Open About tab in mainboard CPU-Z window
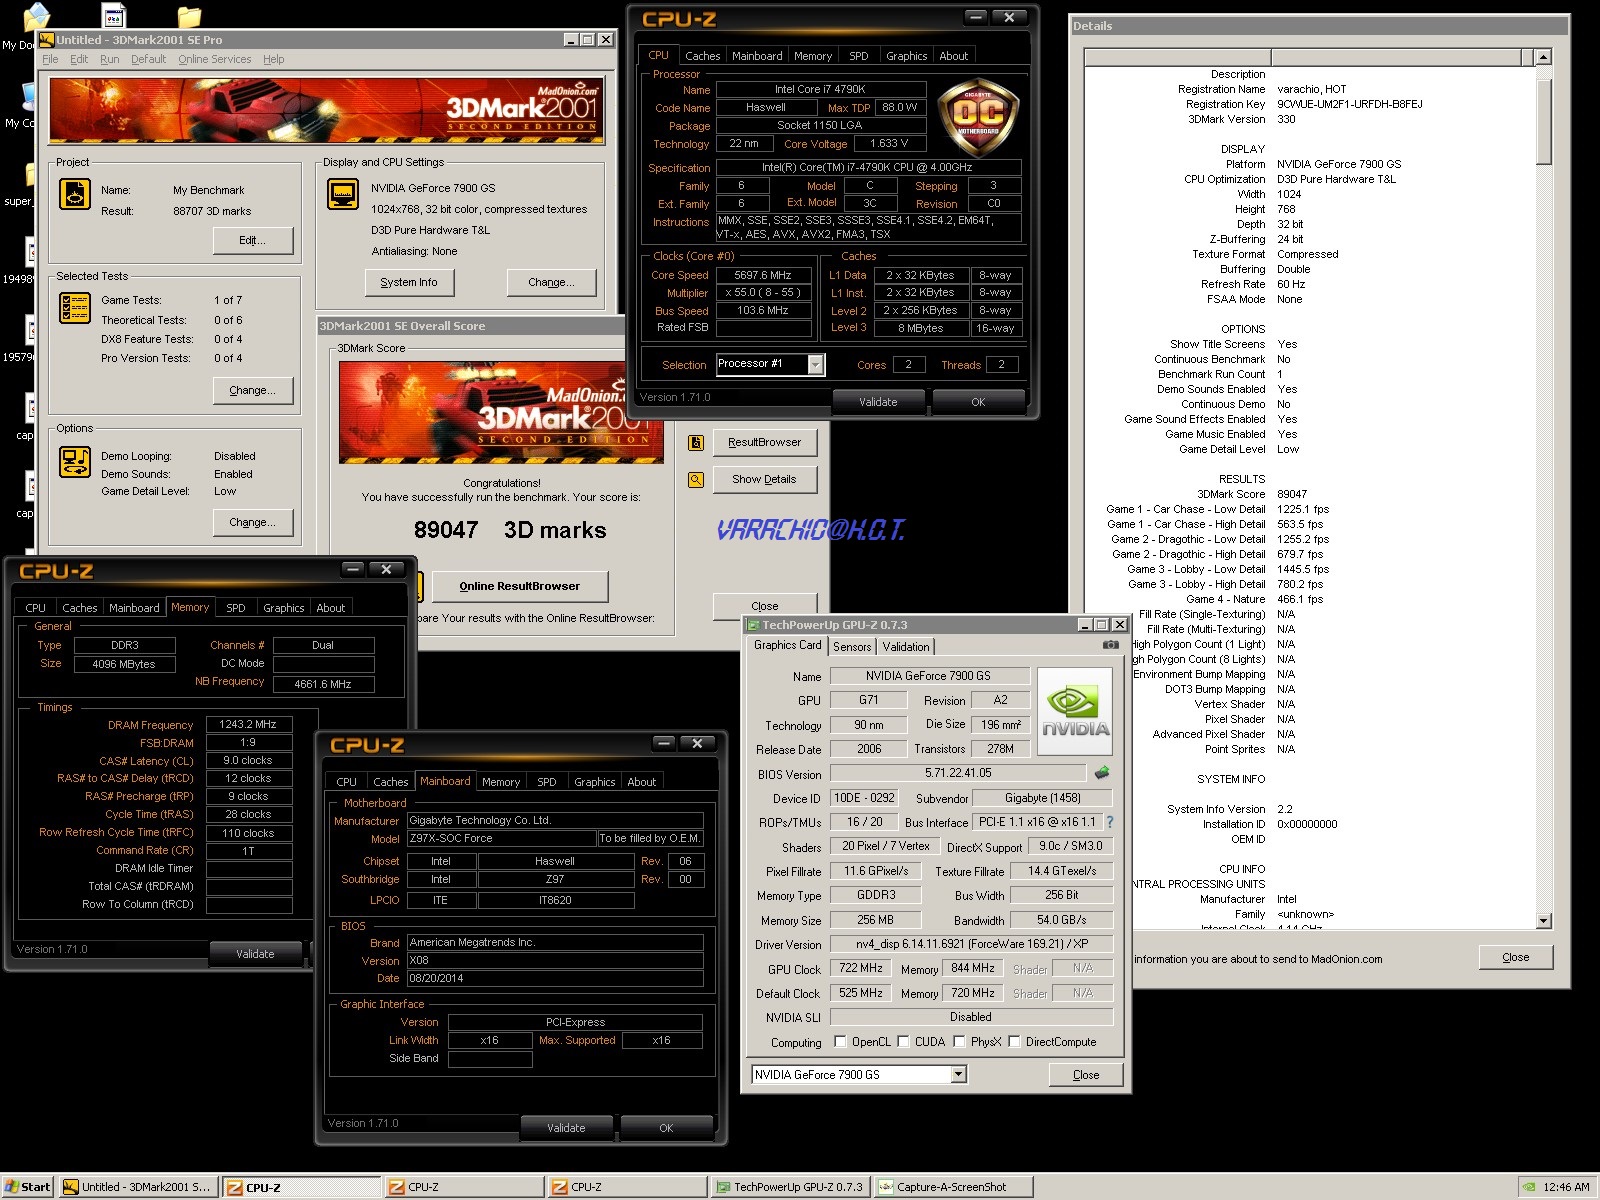1600x1200 pixels. click(x=642, y=782)
